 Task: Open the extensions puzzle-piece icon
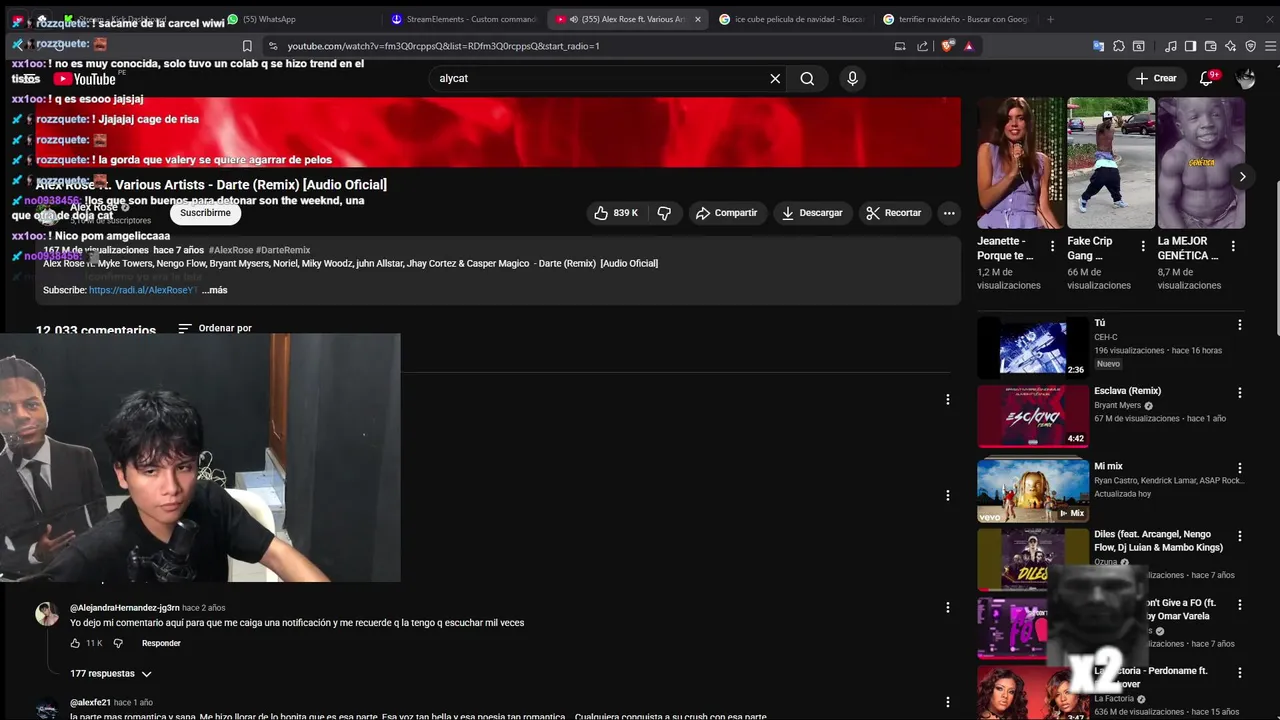click(x=1119, y=46)
